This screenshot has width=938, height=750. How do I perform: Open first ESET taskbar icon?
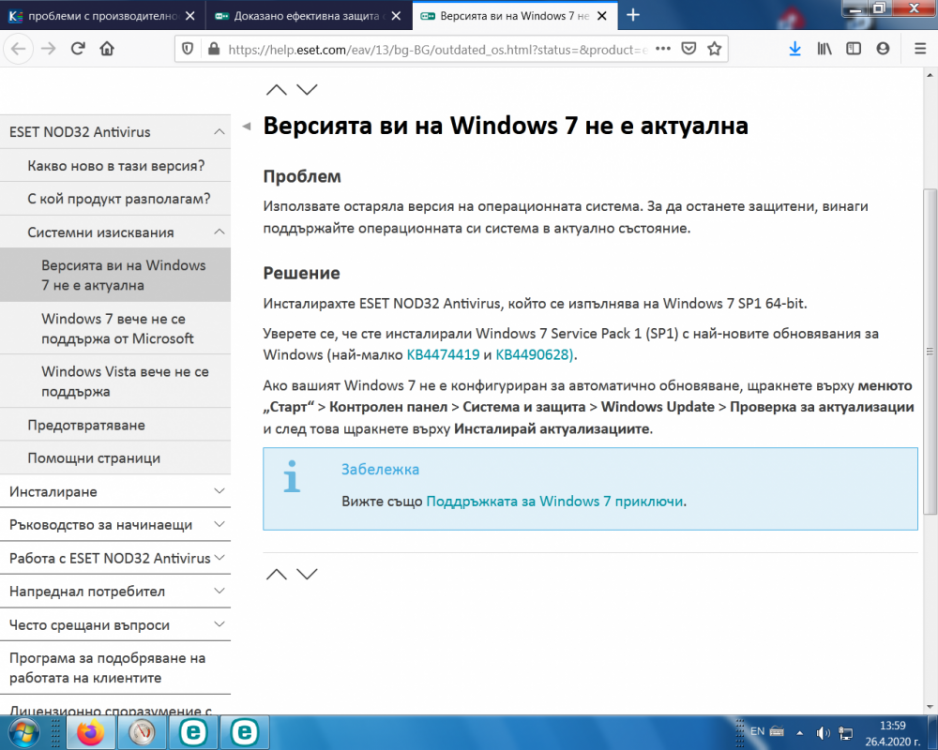193,732
